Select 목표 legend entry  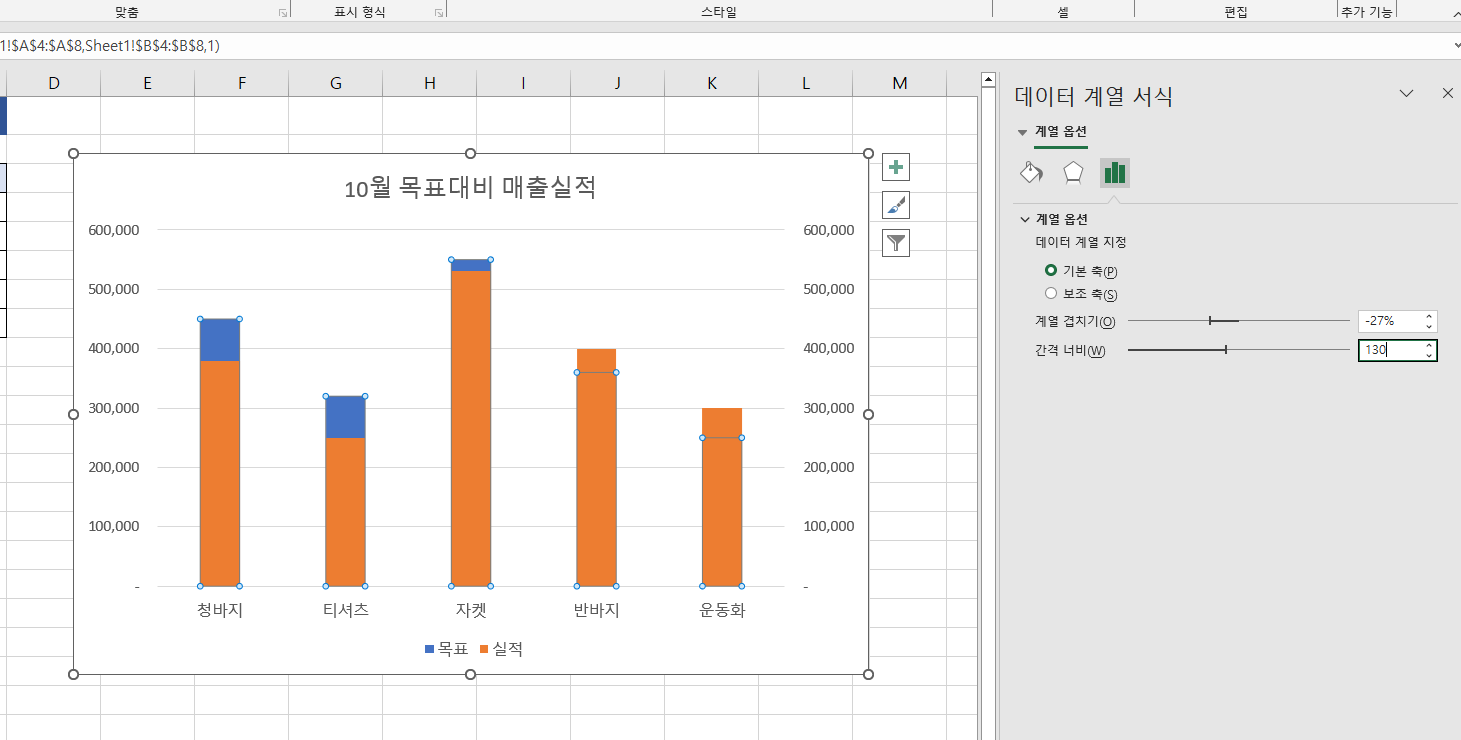click(x=446, y=649)
